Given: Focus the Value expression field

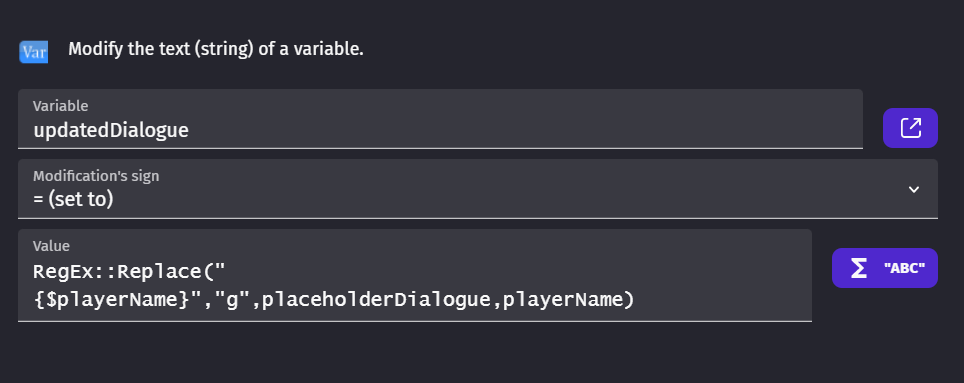Looking at the screenshot, I should [415, 275].
